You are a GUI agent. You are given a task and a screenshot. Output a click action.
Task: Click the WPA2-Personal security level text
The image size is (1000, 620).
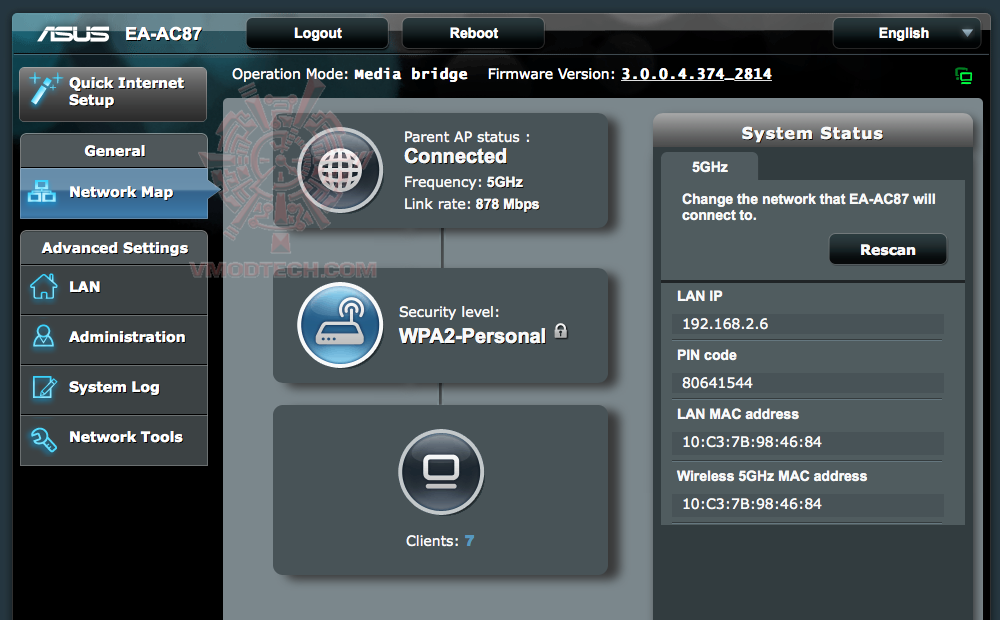click(x=473, y=336)
